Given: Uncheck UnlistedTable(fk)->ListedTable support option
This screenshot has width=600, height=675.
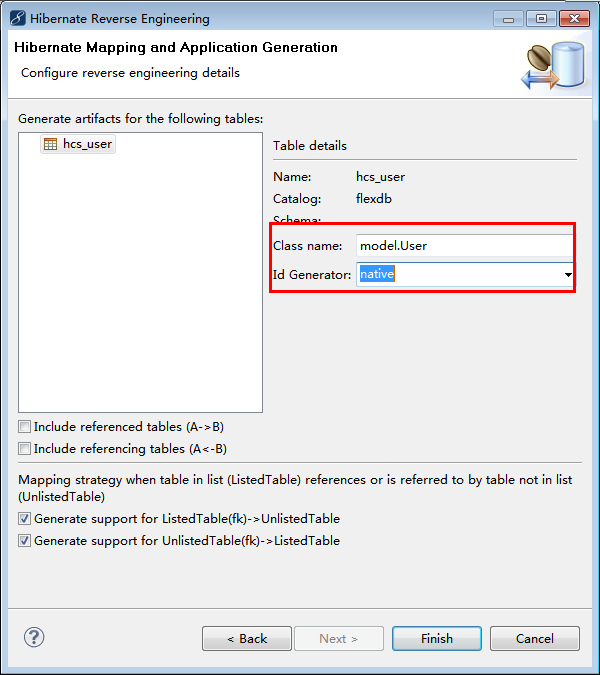Looking at the screenshot, I should click(25, 541).
